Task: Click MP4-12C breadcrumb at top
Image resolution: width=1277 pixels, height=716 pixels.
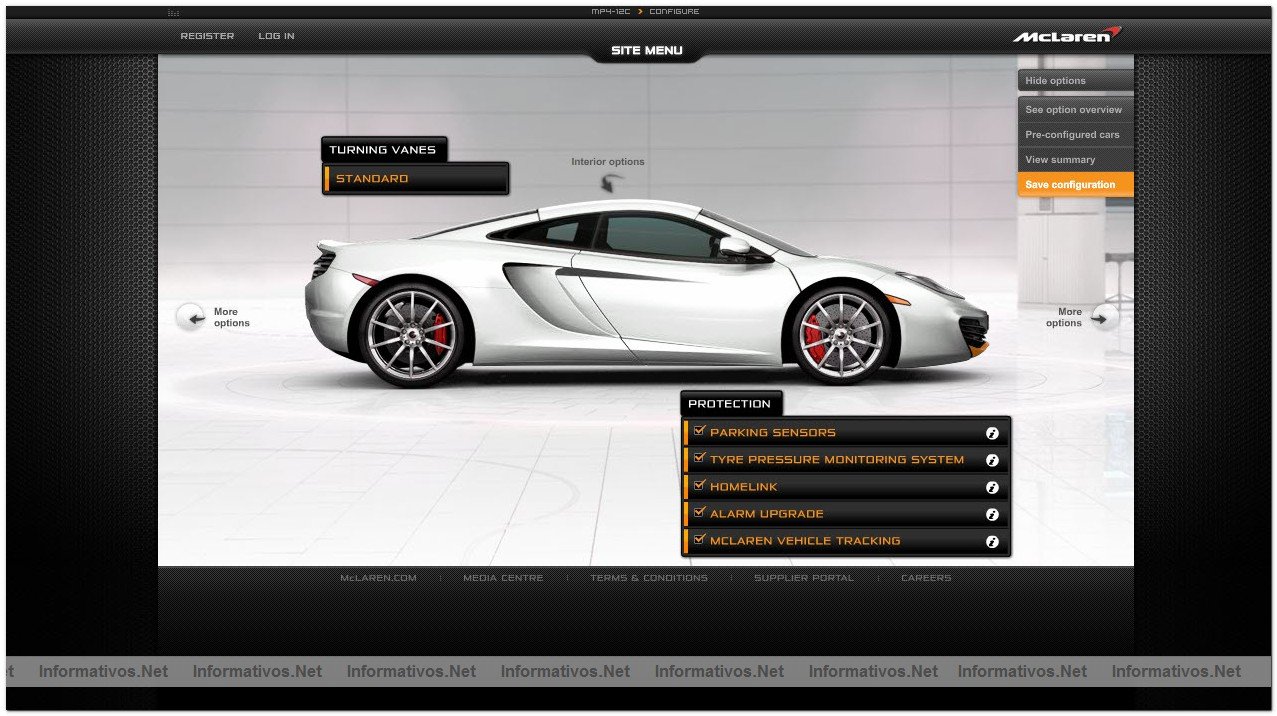Action: pyautogui.click(x=611, y=12)
